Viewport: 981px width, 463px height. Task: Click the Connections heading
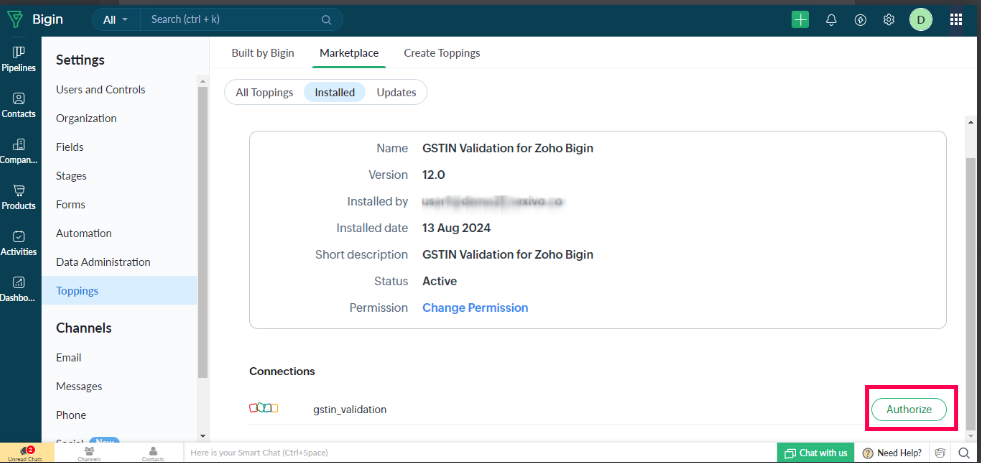(282, 371)
